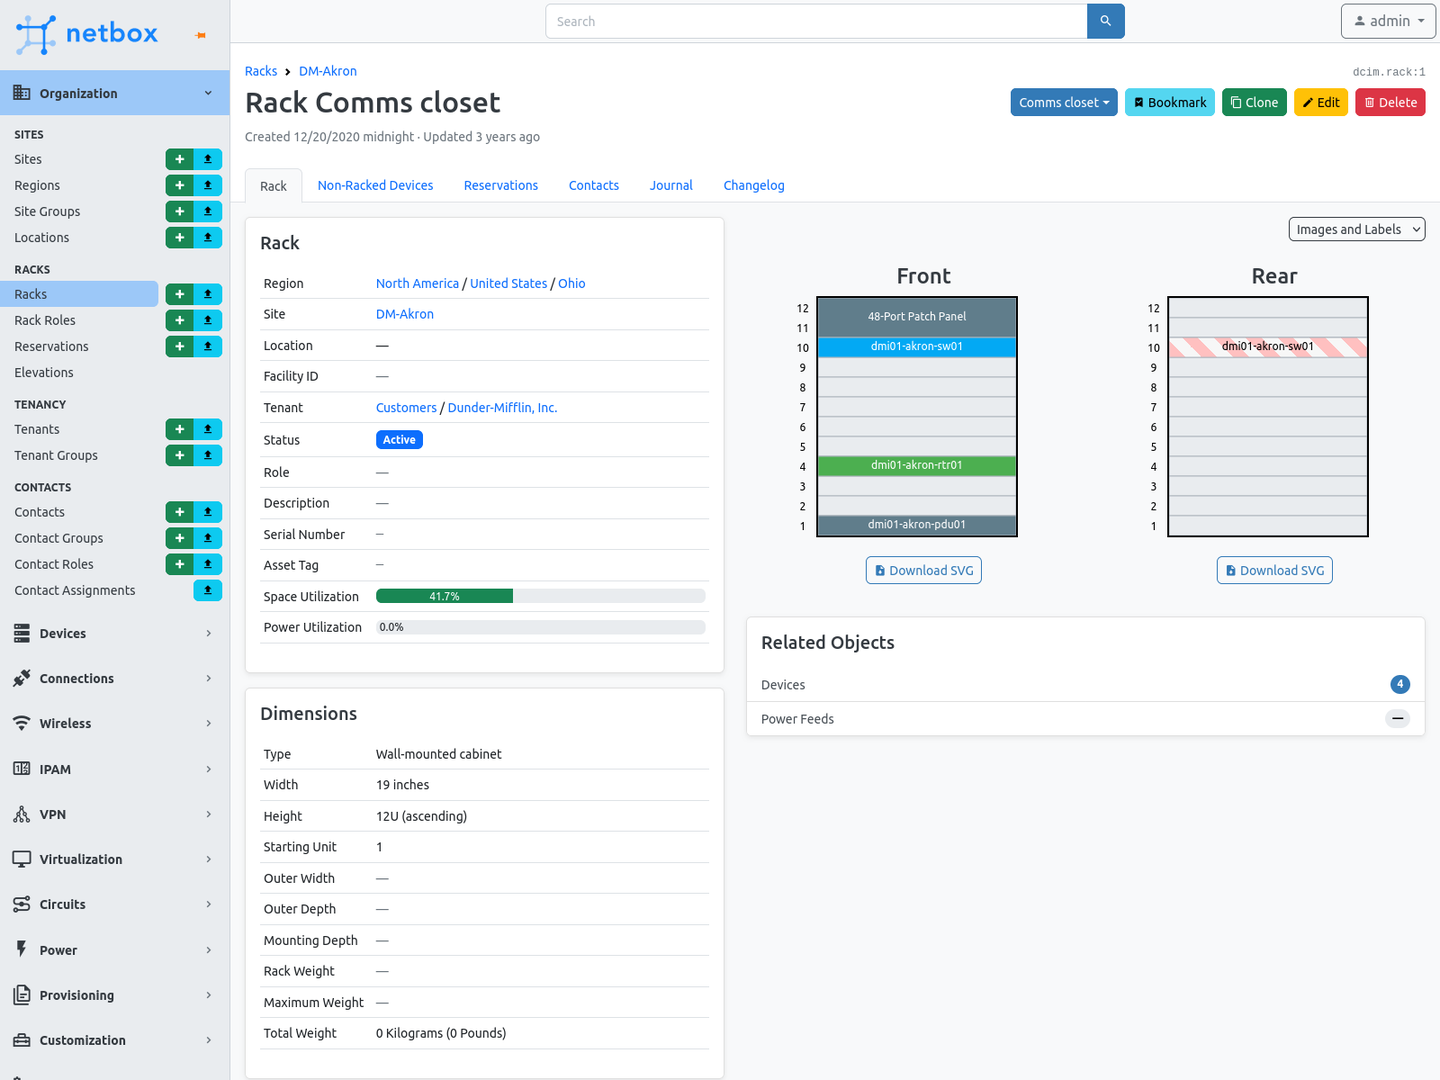
Task: Expand the Virtualization menu section
Action: 114,859
